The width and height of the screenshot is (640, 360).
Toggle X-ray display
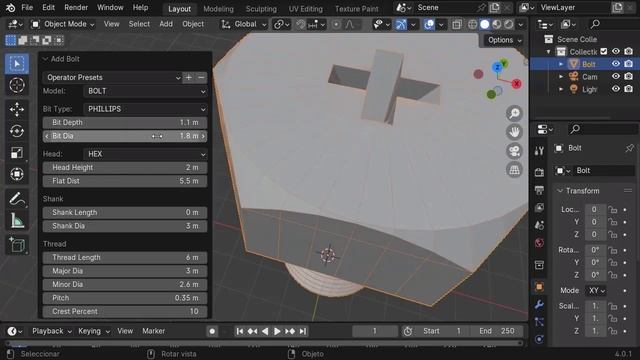coord(457,24)
